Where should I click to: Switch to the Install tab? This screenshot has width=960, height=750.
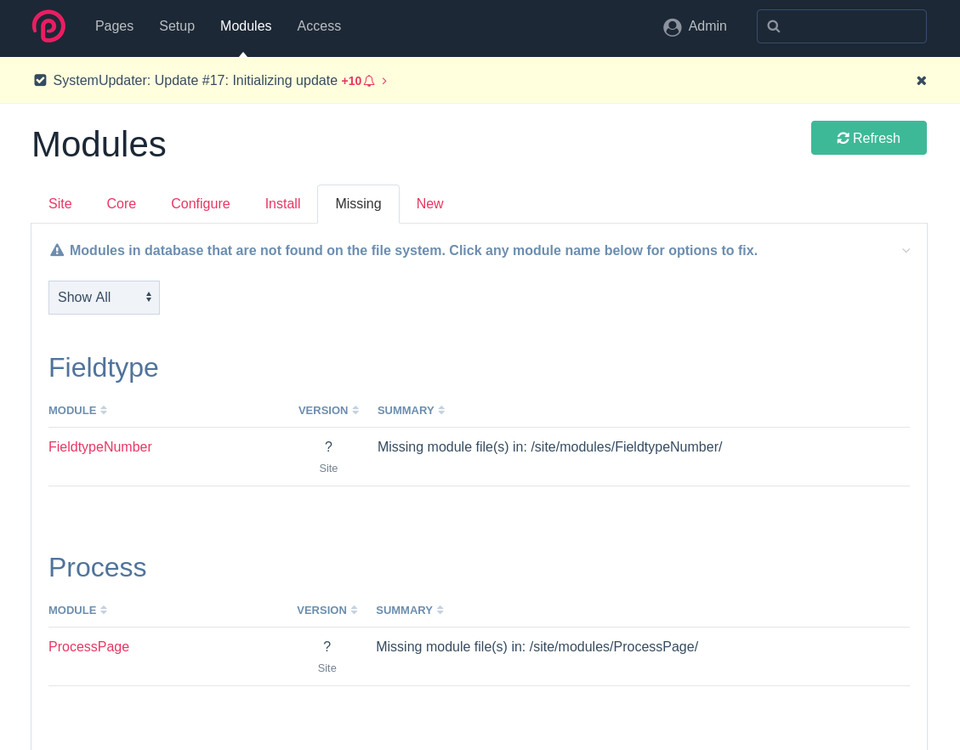[x=282, y=204]
